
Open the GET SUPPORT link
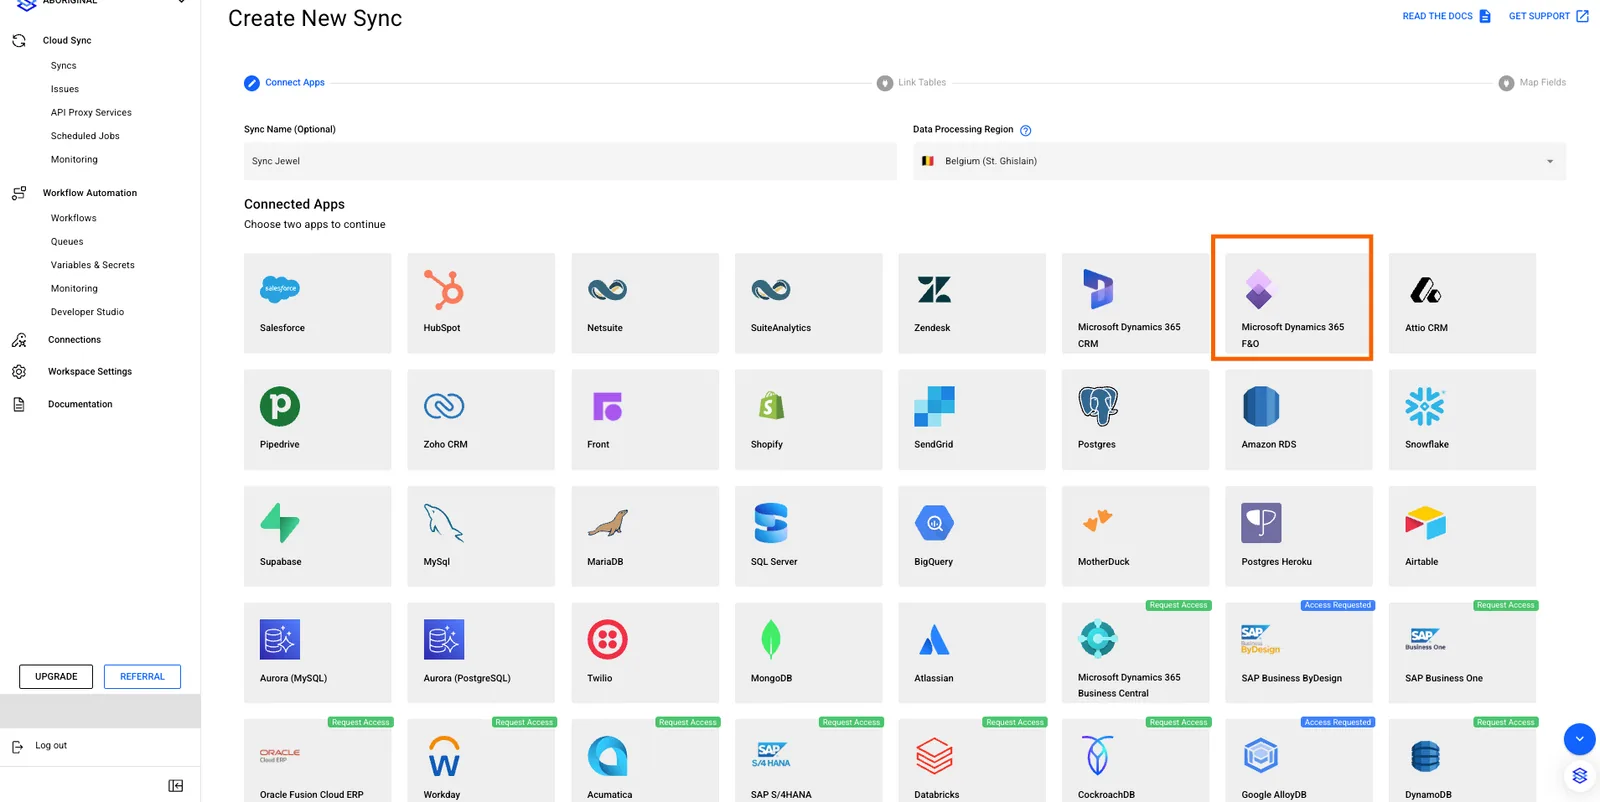1548,16
